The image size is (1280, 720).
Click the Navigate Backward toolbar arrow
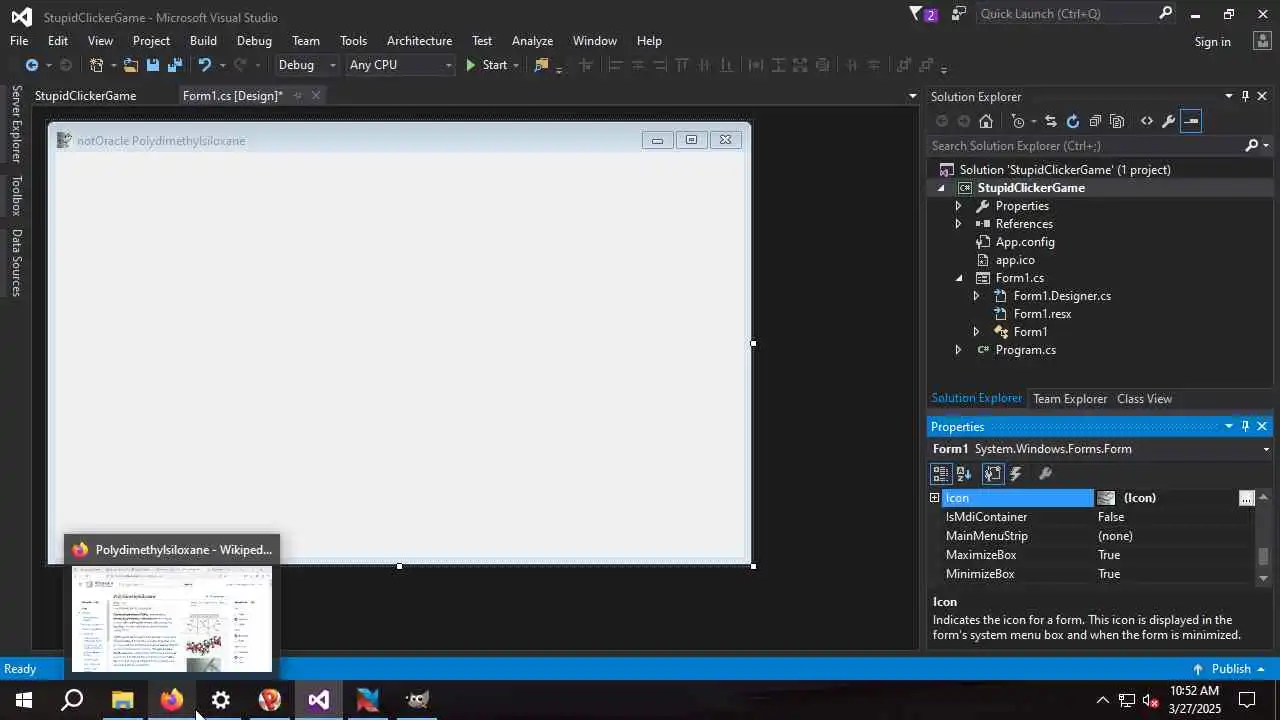tap(31, 65)
